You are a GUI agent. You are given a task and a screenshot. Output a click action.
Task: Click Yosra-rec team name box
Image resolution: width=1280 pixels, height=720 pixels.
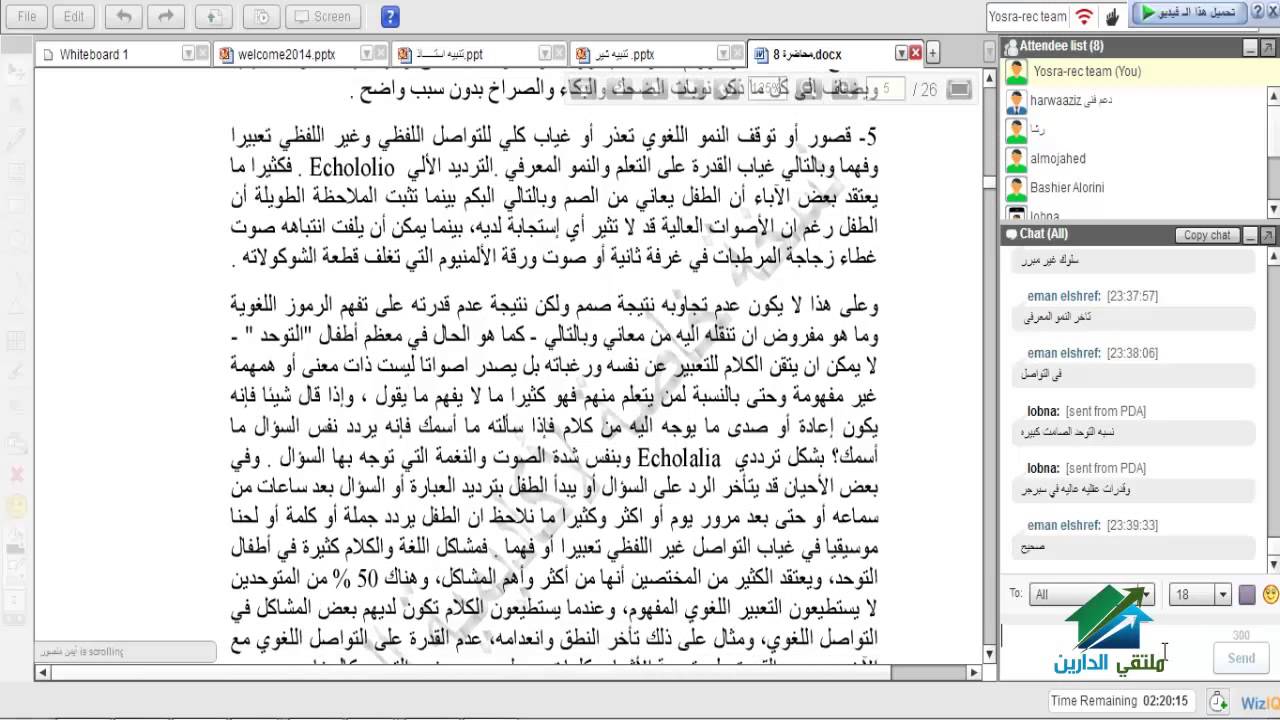[1028, 16]
